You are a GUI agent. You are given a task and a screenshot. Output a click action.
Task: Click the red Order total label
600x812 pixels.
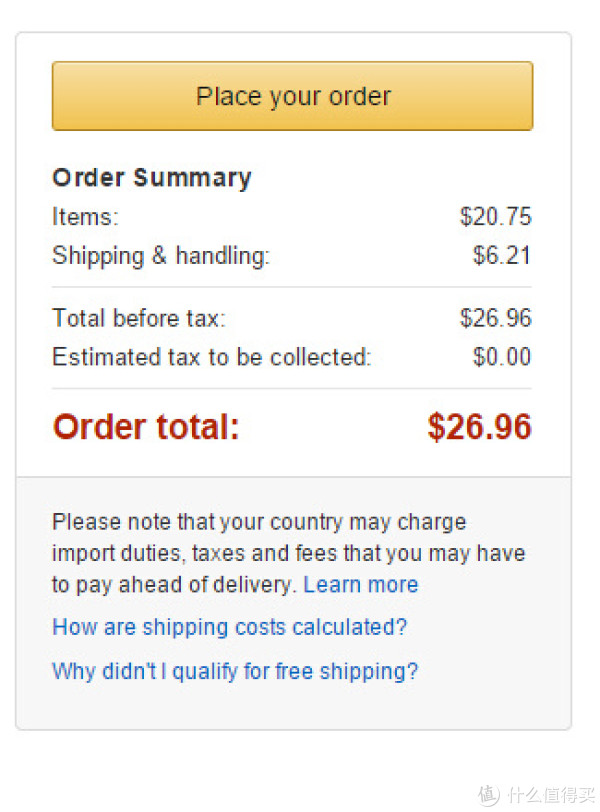point(146,427)
